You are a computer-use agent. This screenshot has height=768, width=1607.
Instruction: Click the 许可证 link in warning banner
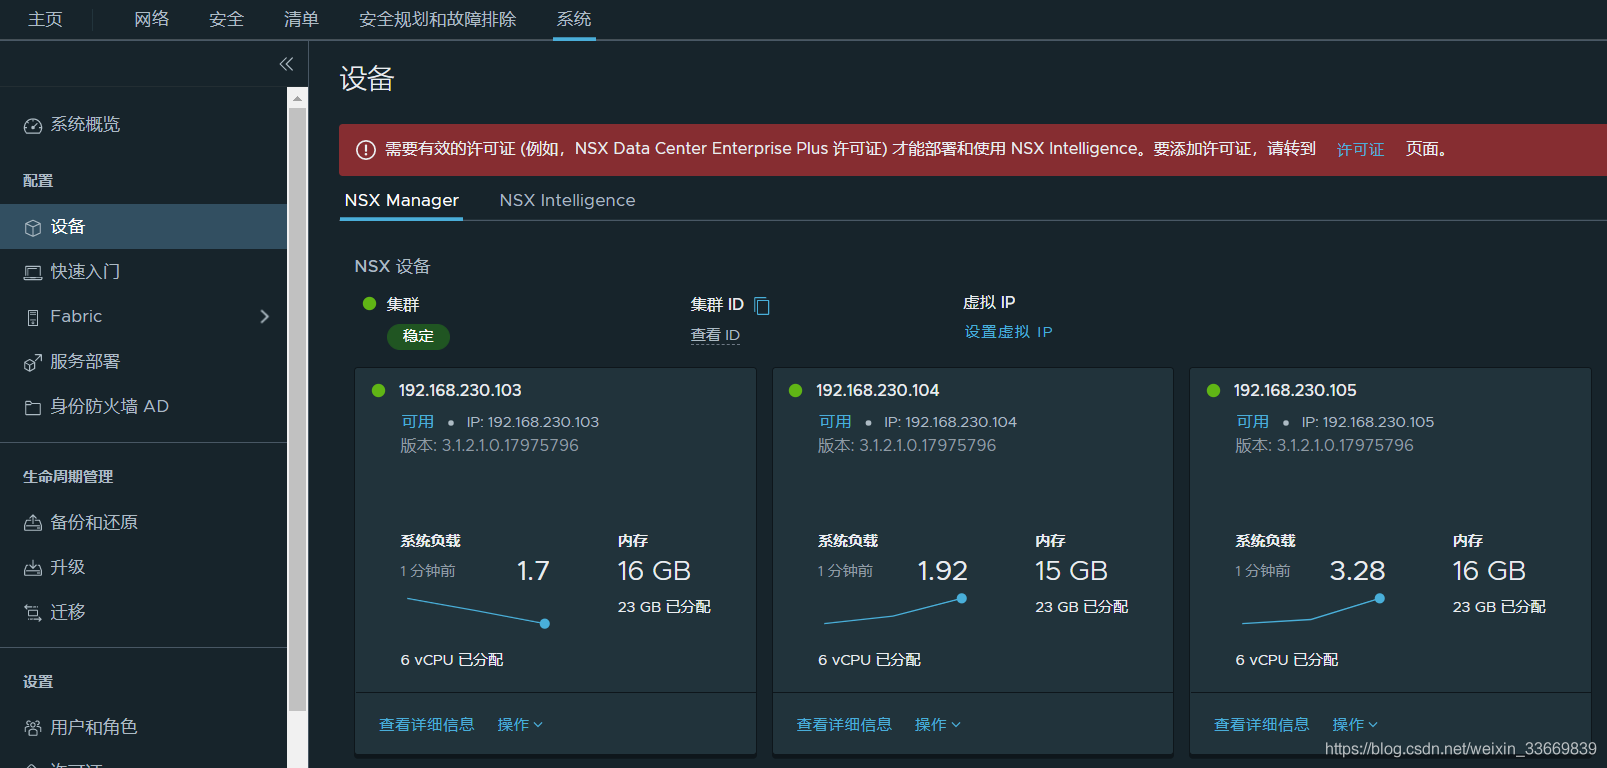click(1360, 150)
